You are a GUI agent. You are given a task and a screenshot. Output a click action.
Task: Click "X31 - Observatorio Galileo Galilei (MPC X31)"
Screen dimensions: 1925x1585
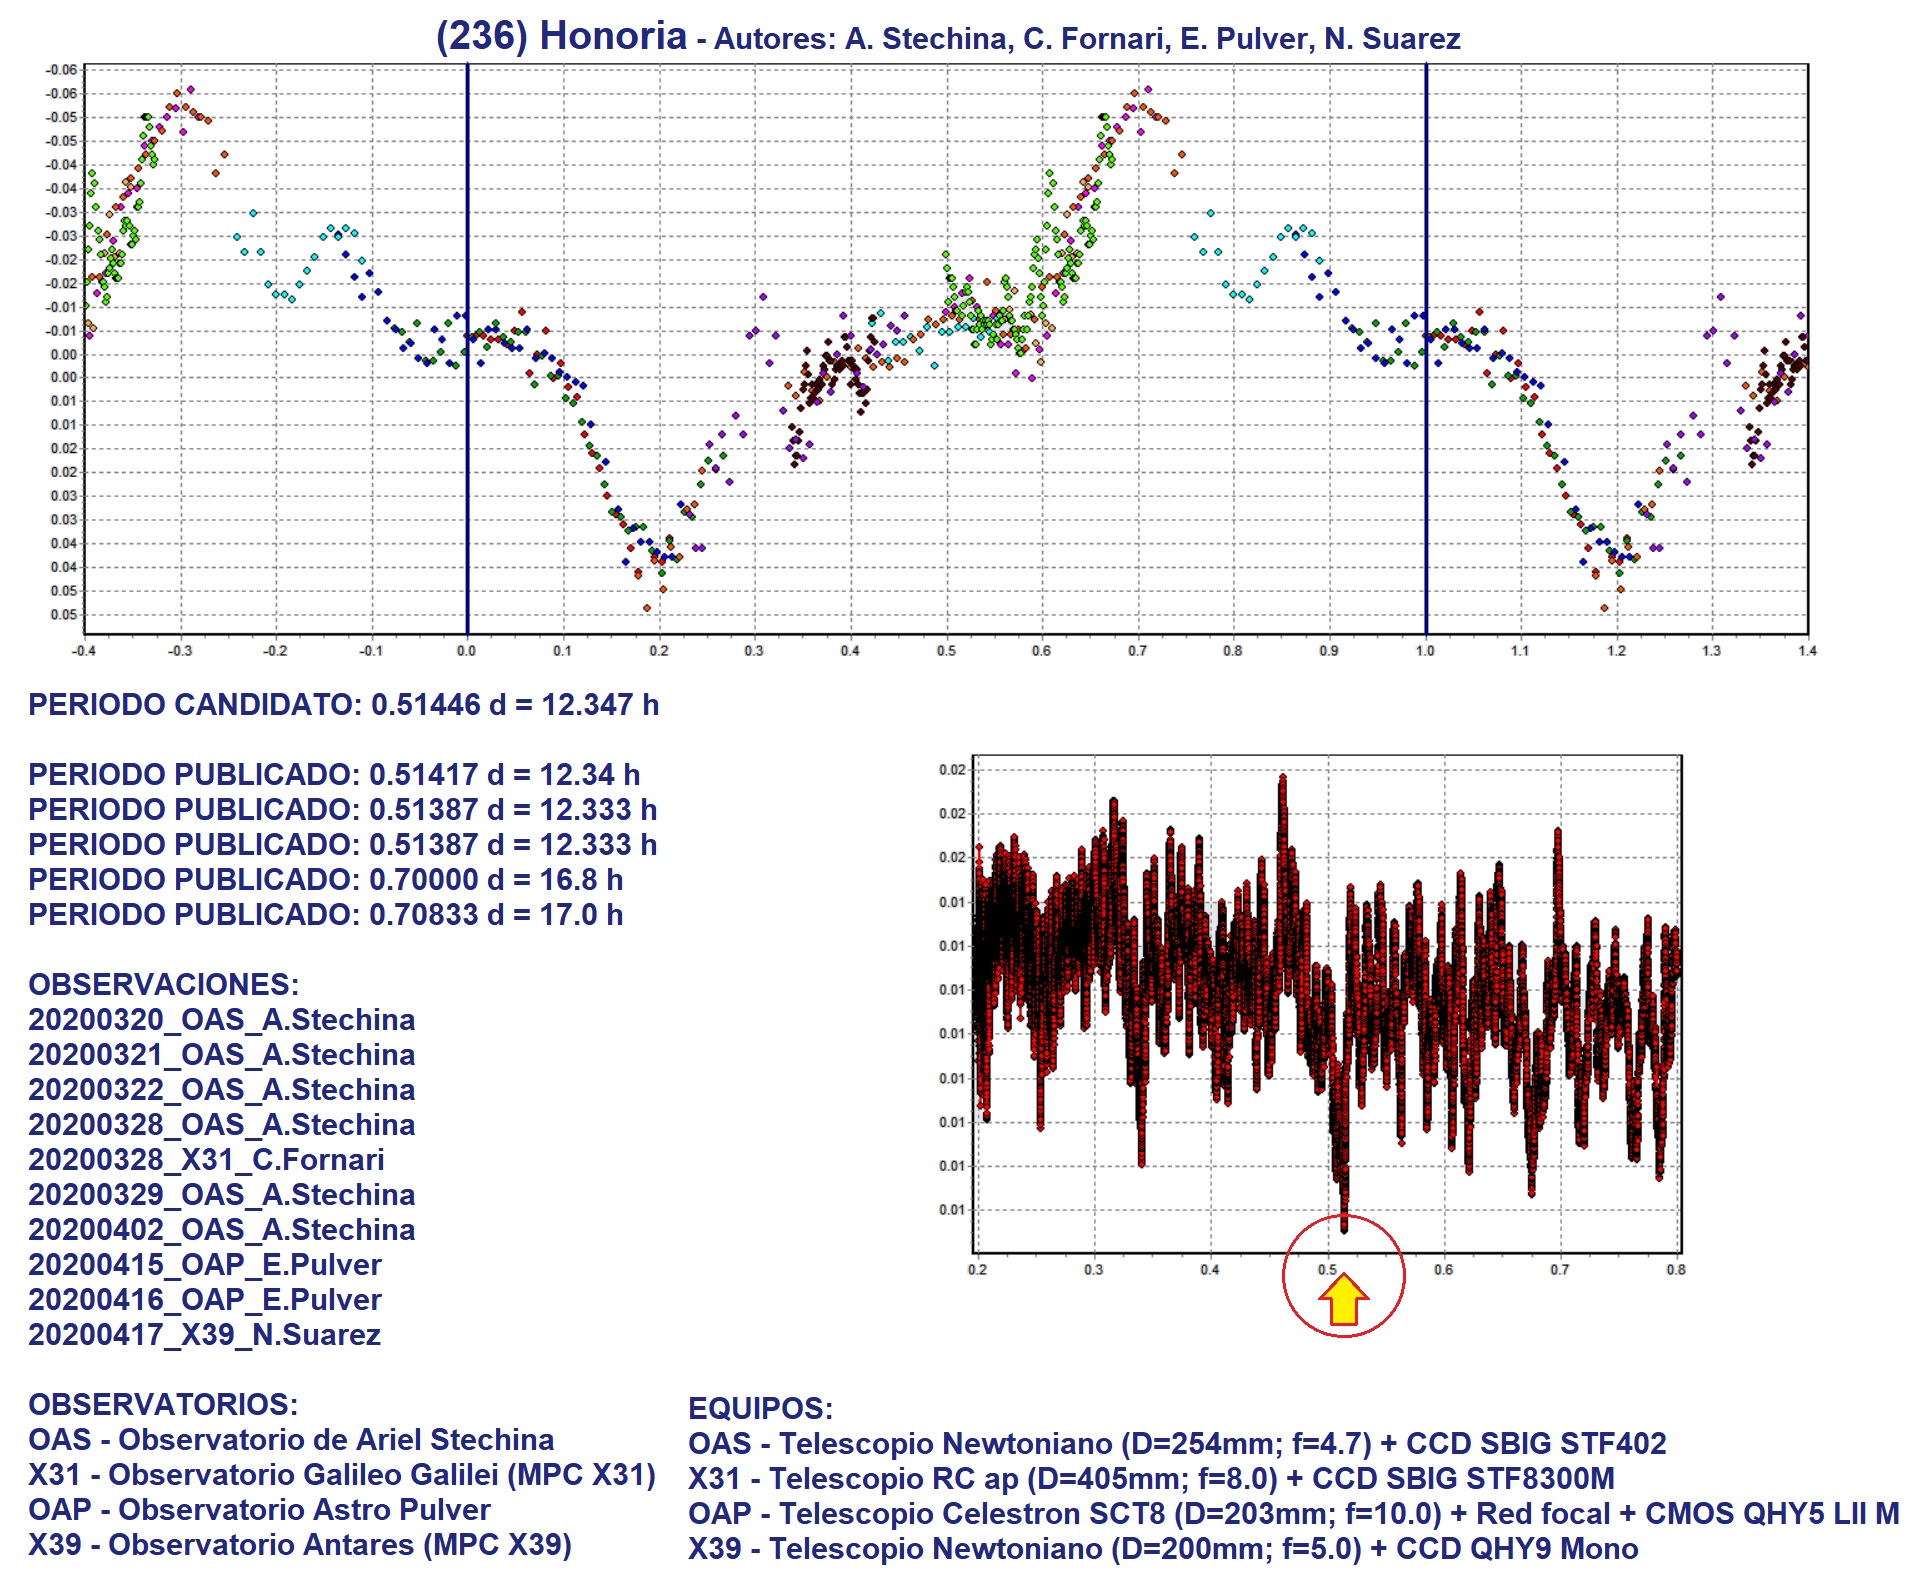coord(342,1475)
